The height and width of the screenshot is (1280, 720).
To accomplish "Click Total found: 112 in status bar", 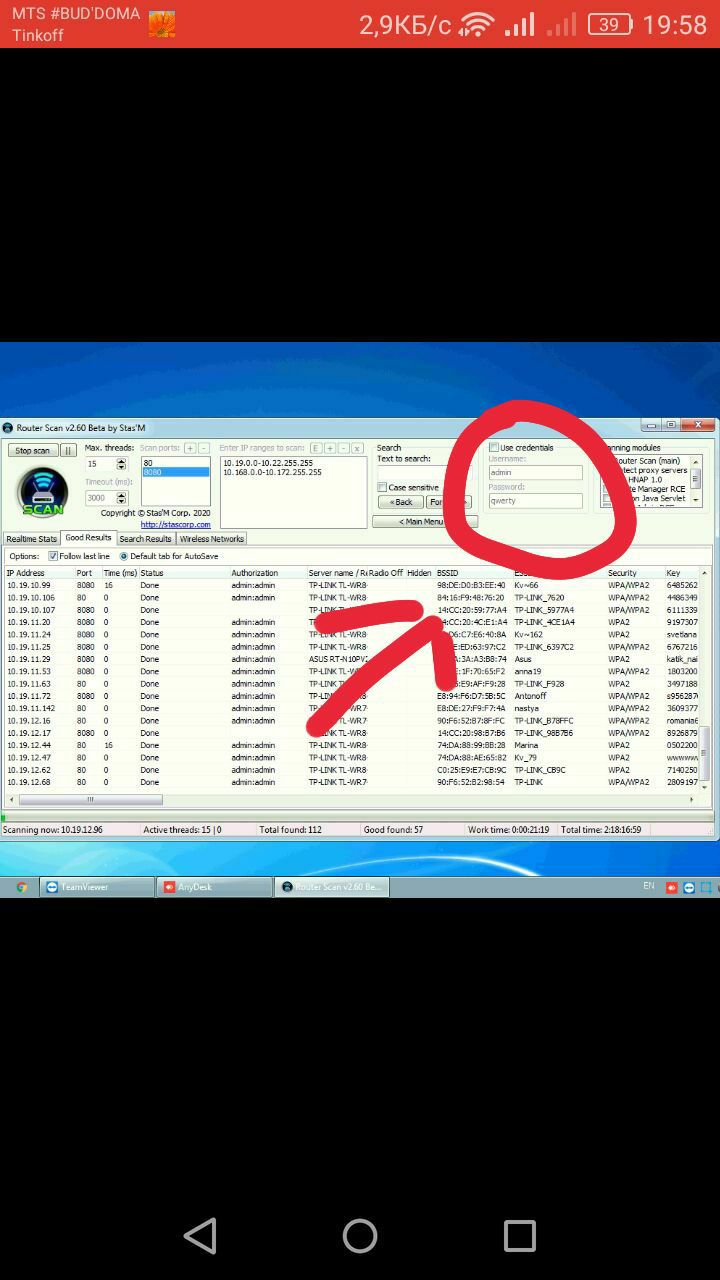I will pos(291,830).
